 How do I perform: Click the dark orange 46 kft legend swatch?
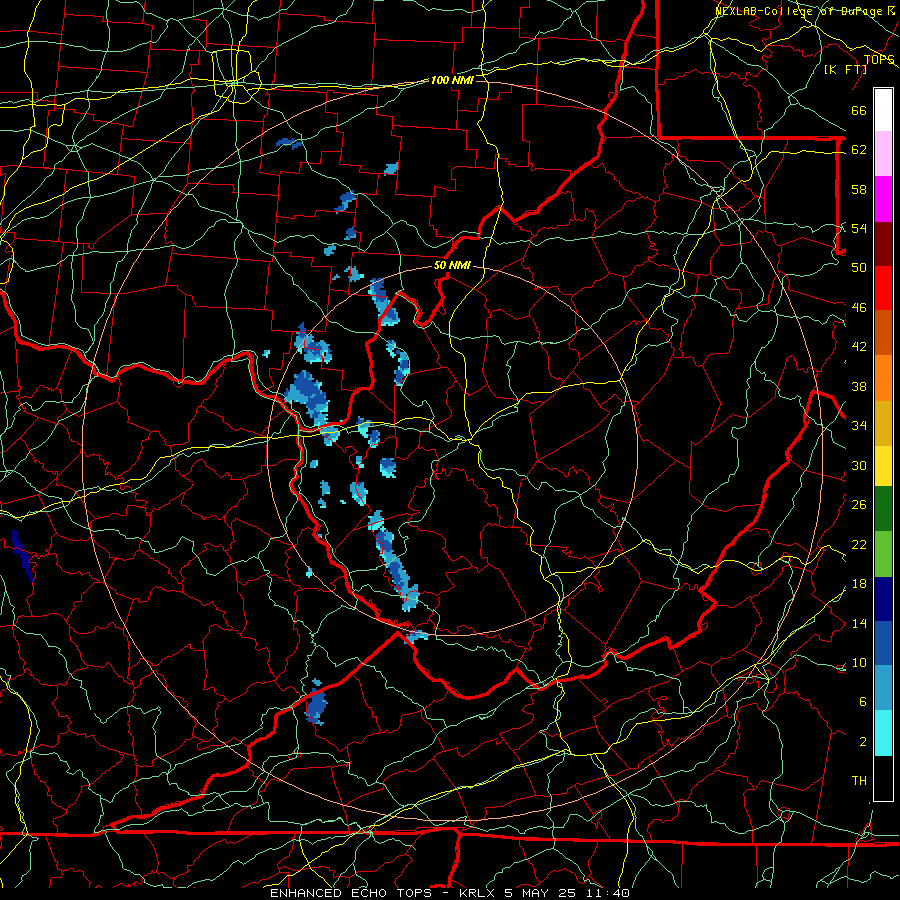(883, 332)
